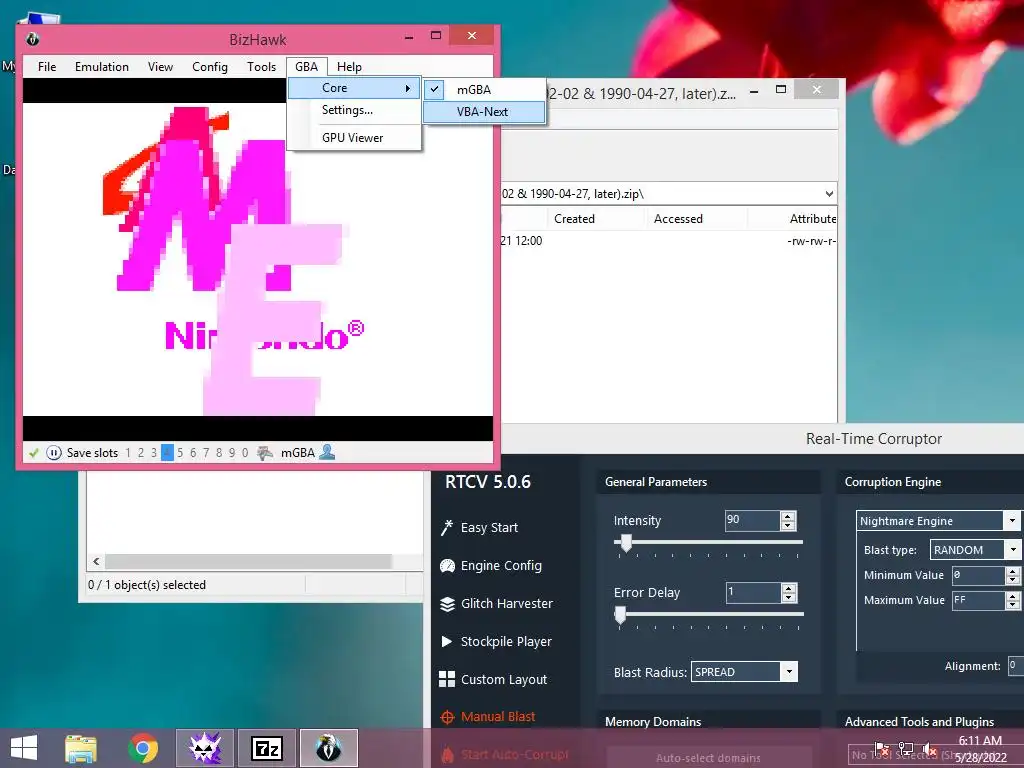Sort by Attributes column in 7-Zip
Viewport: 1024px width, 768px height.
[x=812, y=219]
